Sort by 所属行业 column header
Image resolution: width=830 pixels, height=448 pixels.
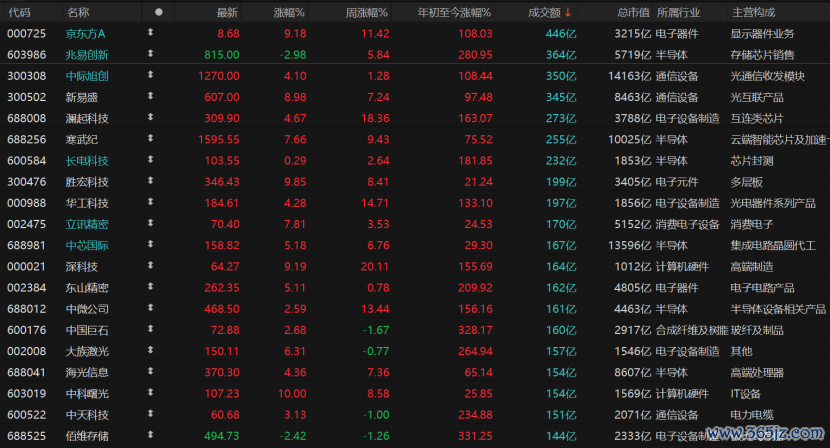pos(678,13)
